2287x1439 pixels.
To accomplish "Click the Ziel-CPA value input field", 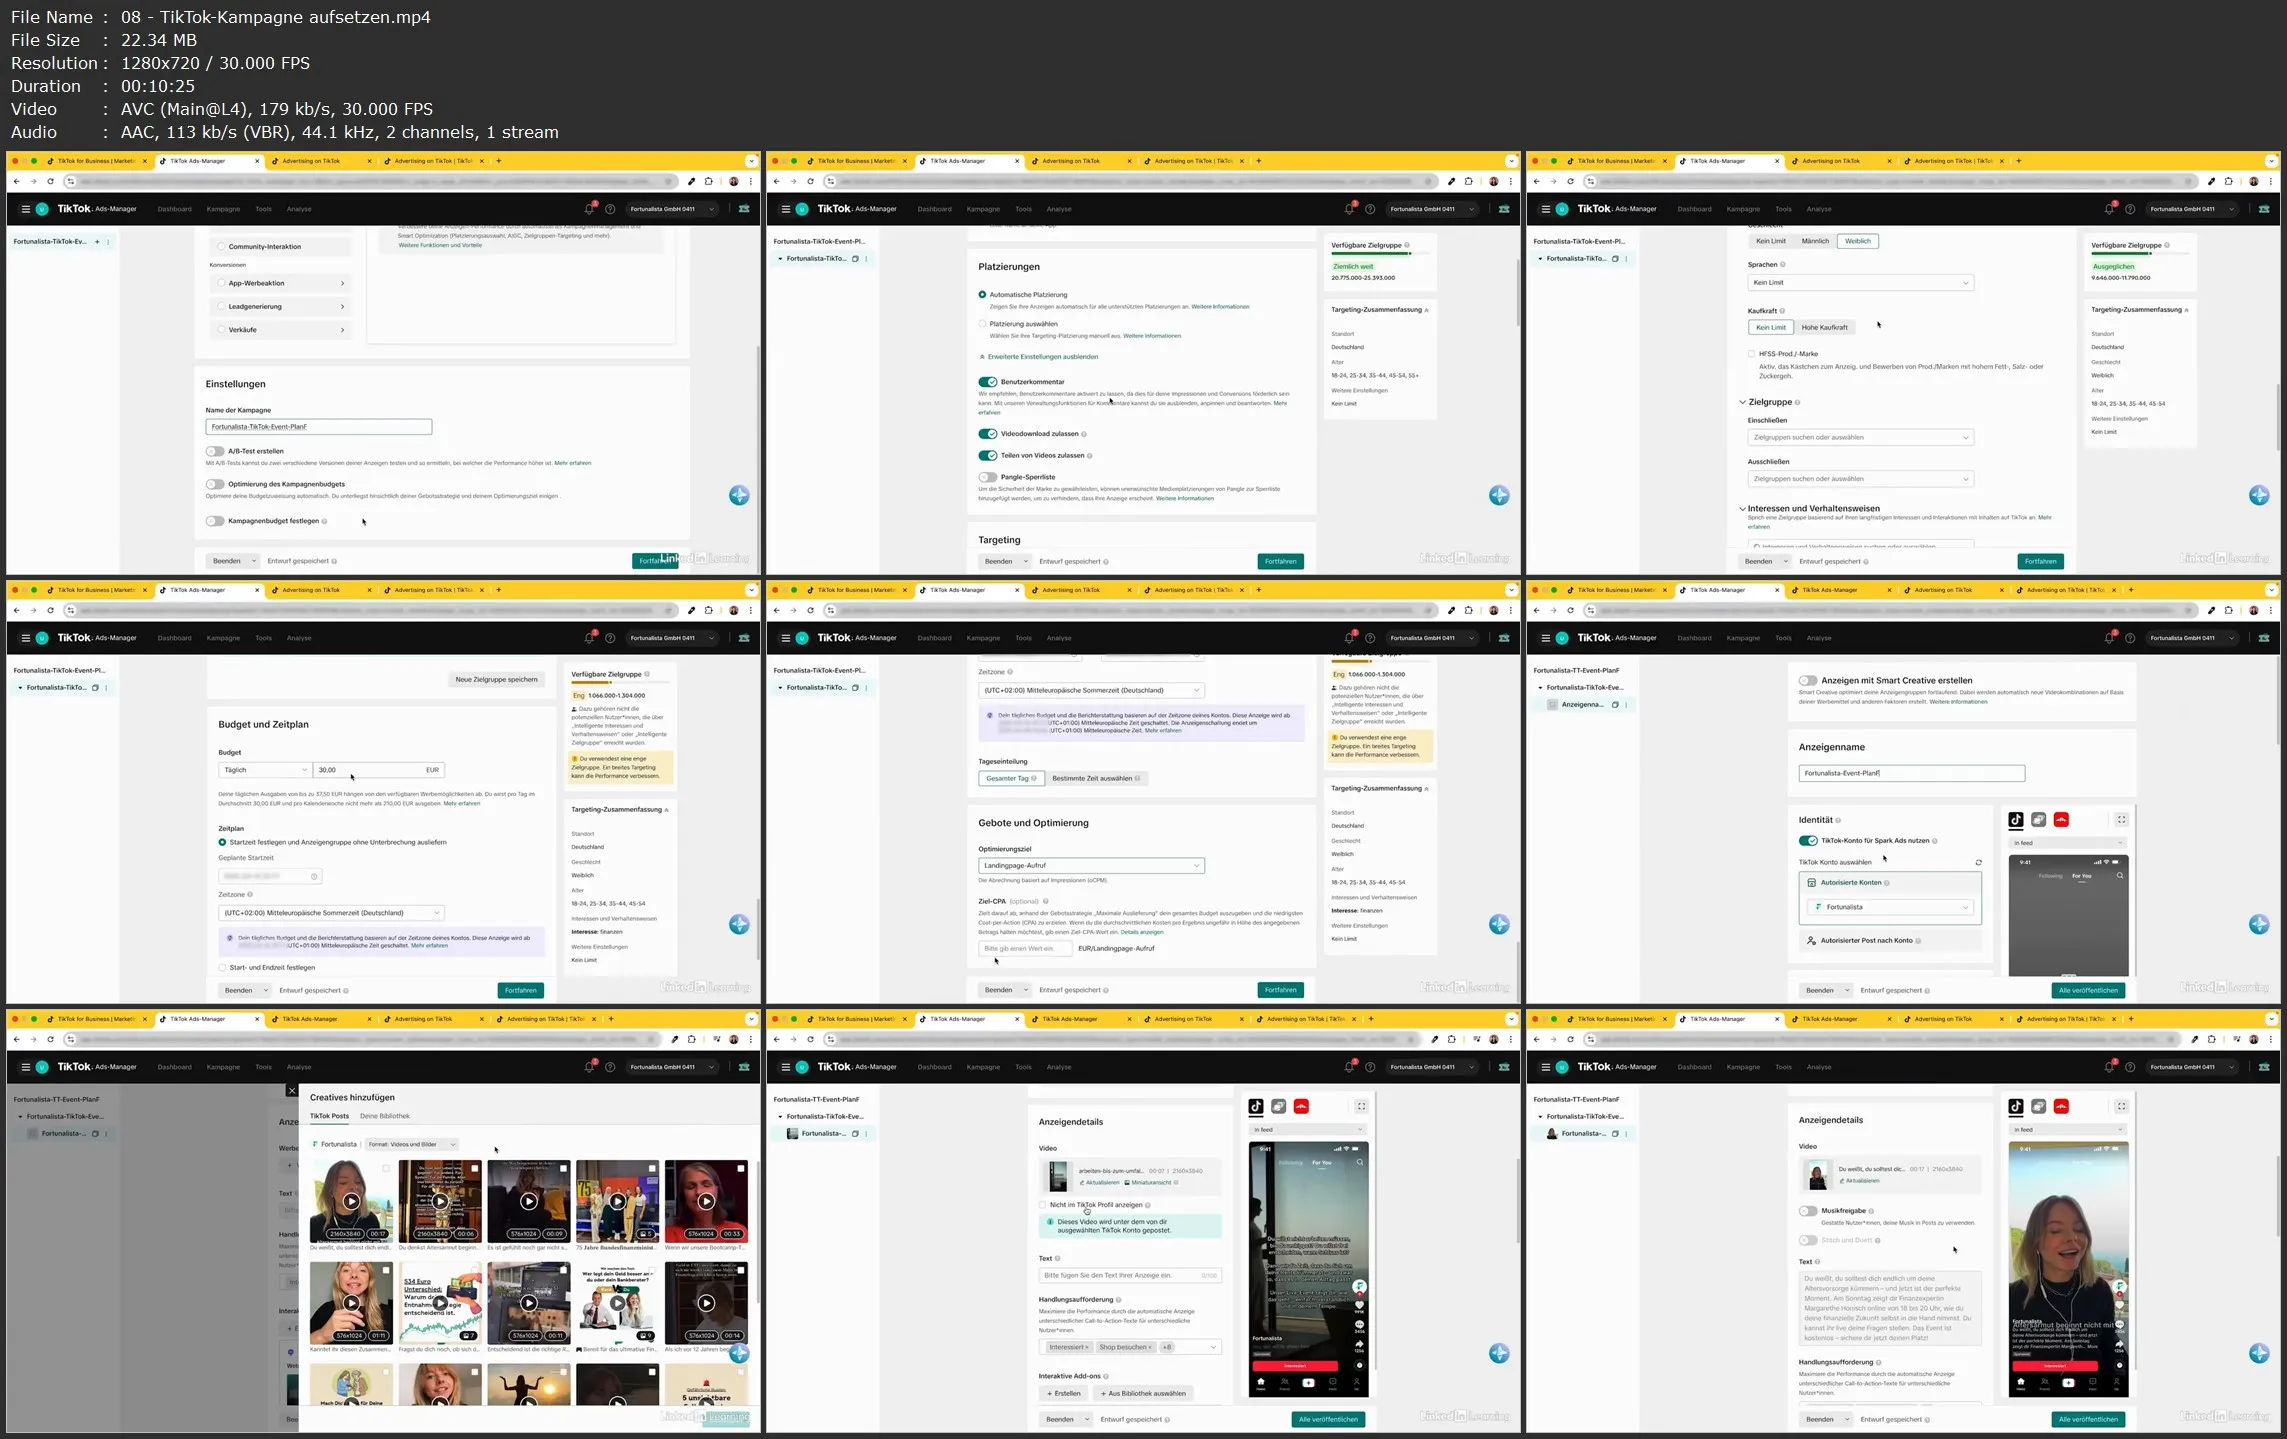I will [1024, 949].
